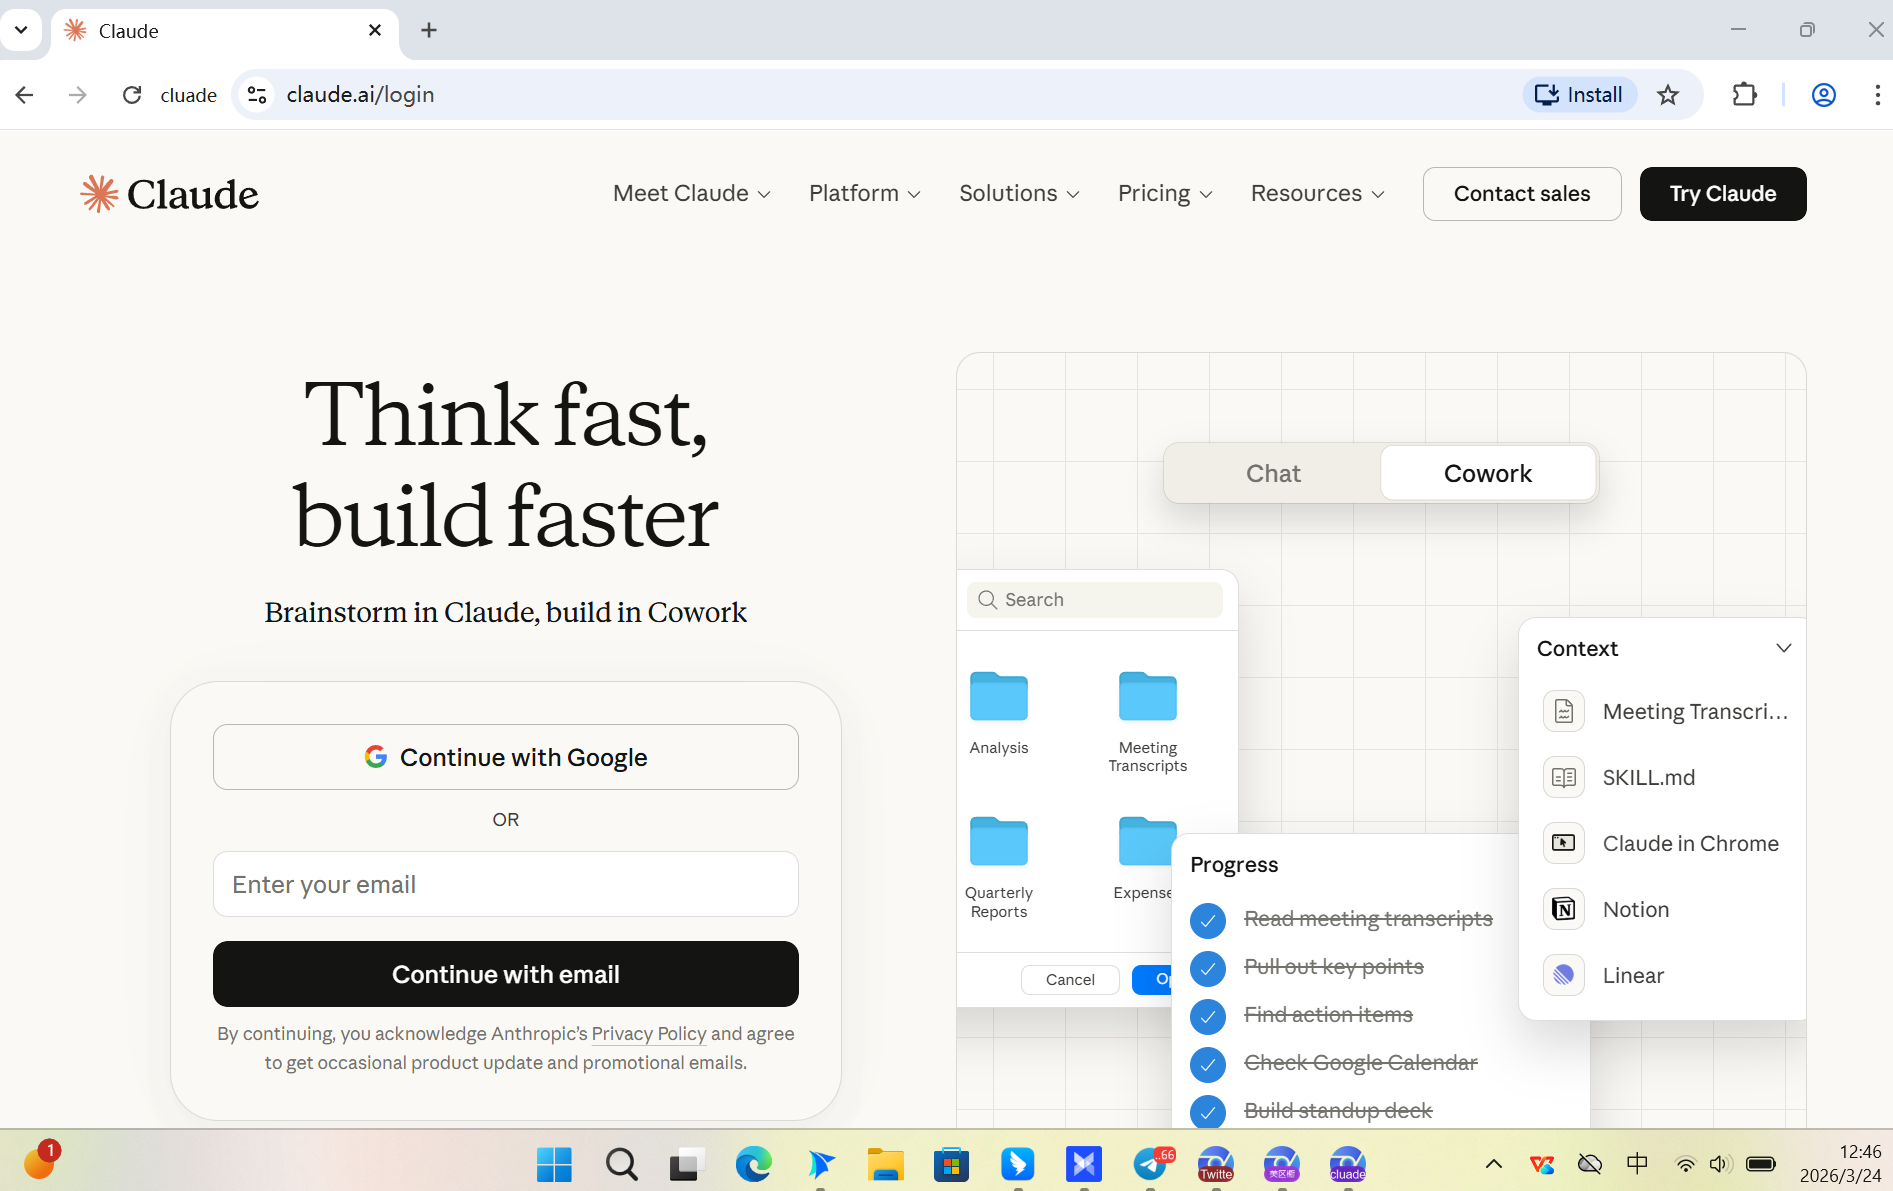Open the SKILL.md file icon
The height and width of the screenshot is (1191, 1893).
pos(1564,777)
